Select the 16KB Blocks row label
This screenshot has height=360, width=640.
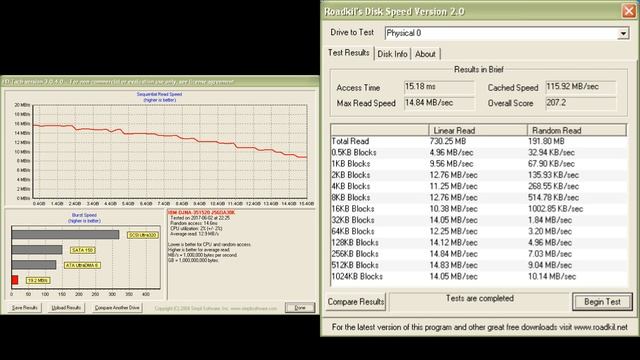click(353, 209)
